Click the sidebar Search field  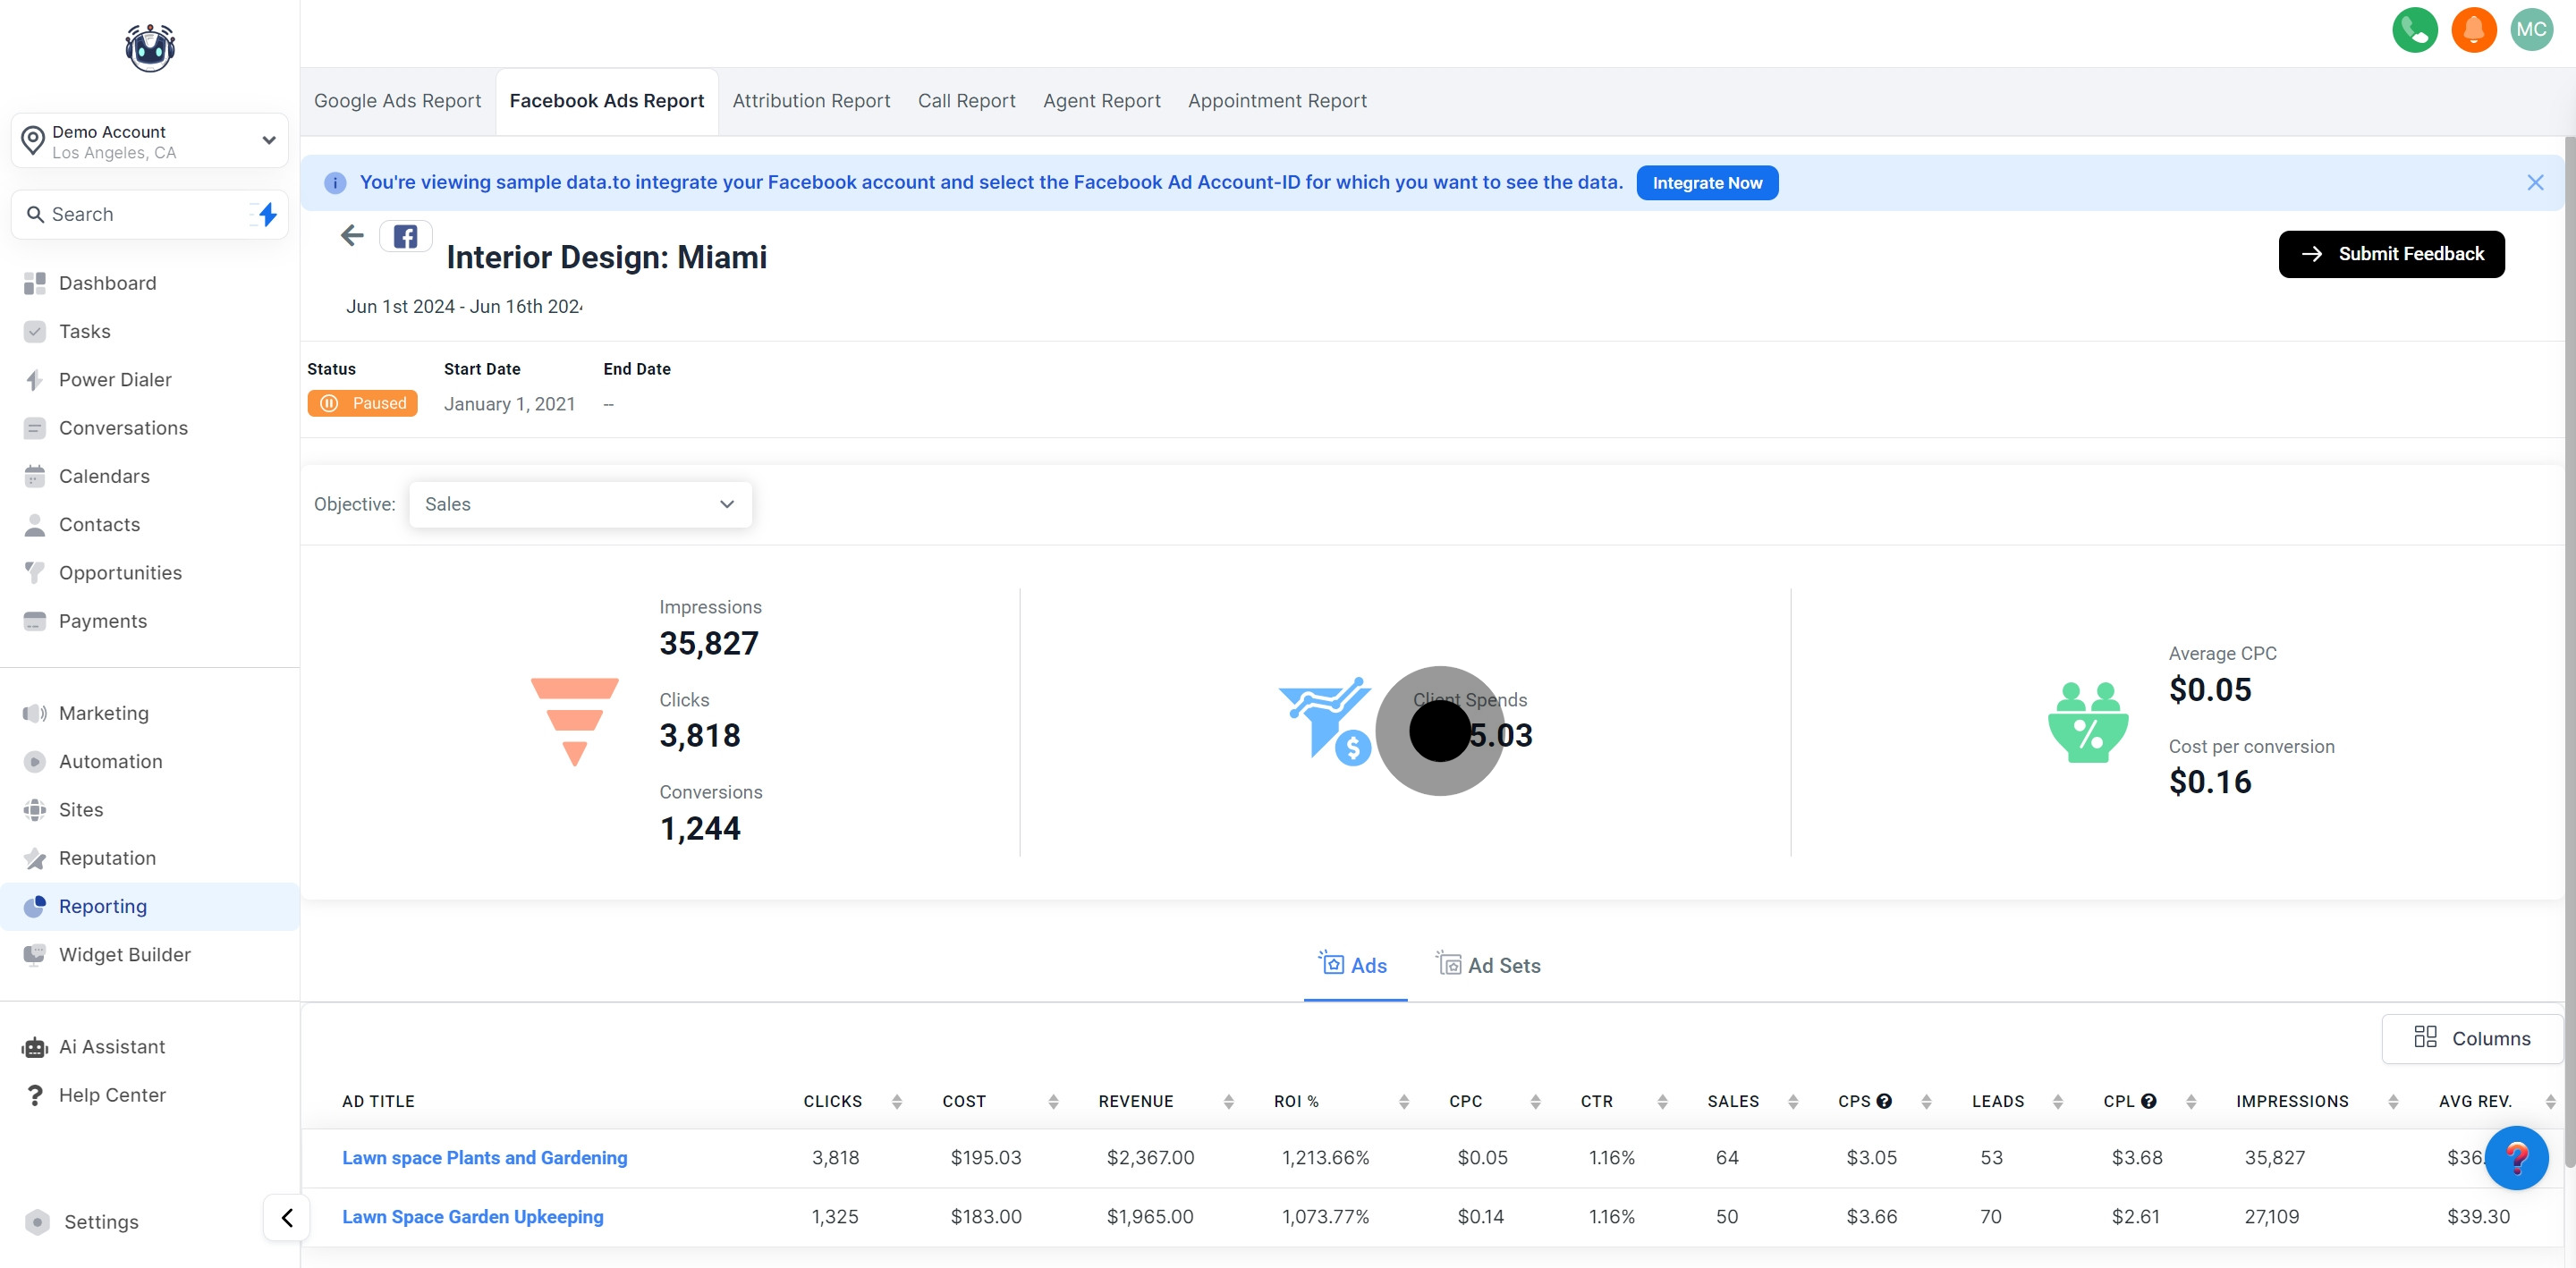(140, 214)
